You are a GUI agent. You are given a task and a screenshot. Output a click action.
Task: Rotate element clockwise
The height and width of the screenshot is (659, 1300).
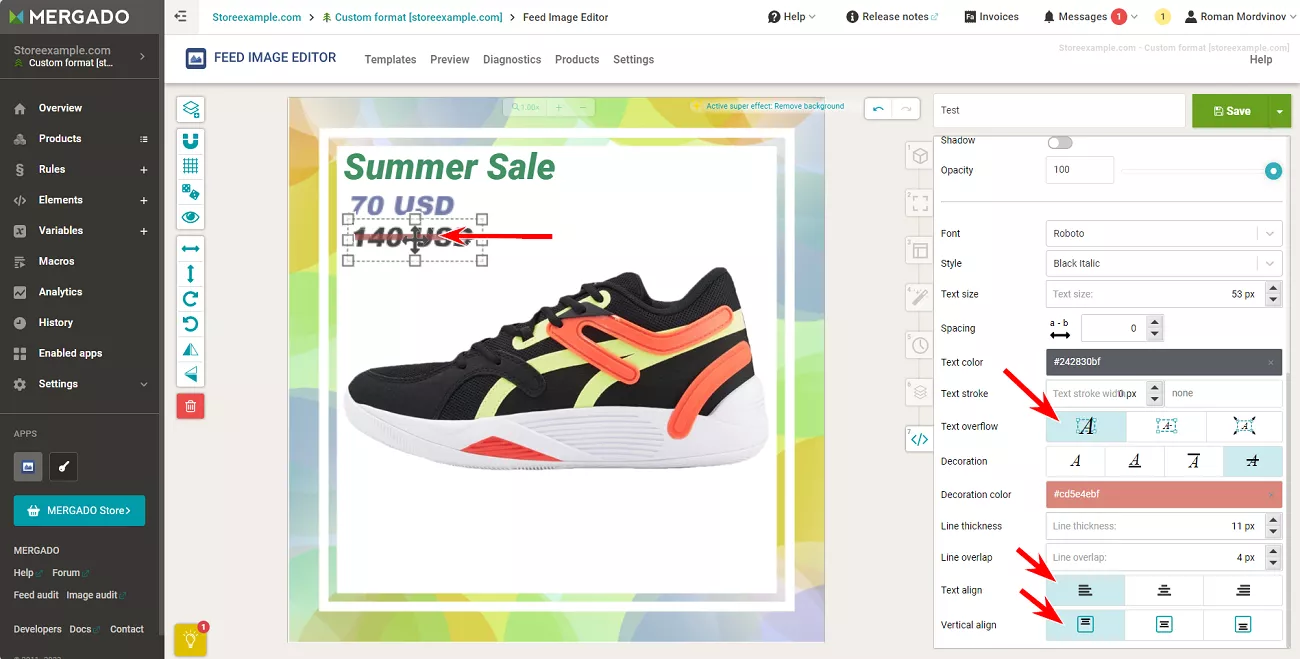pyautogui.click(x=190, y=298)
